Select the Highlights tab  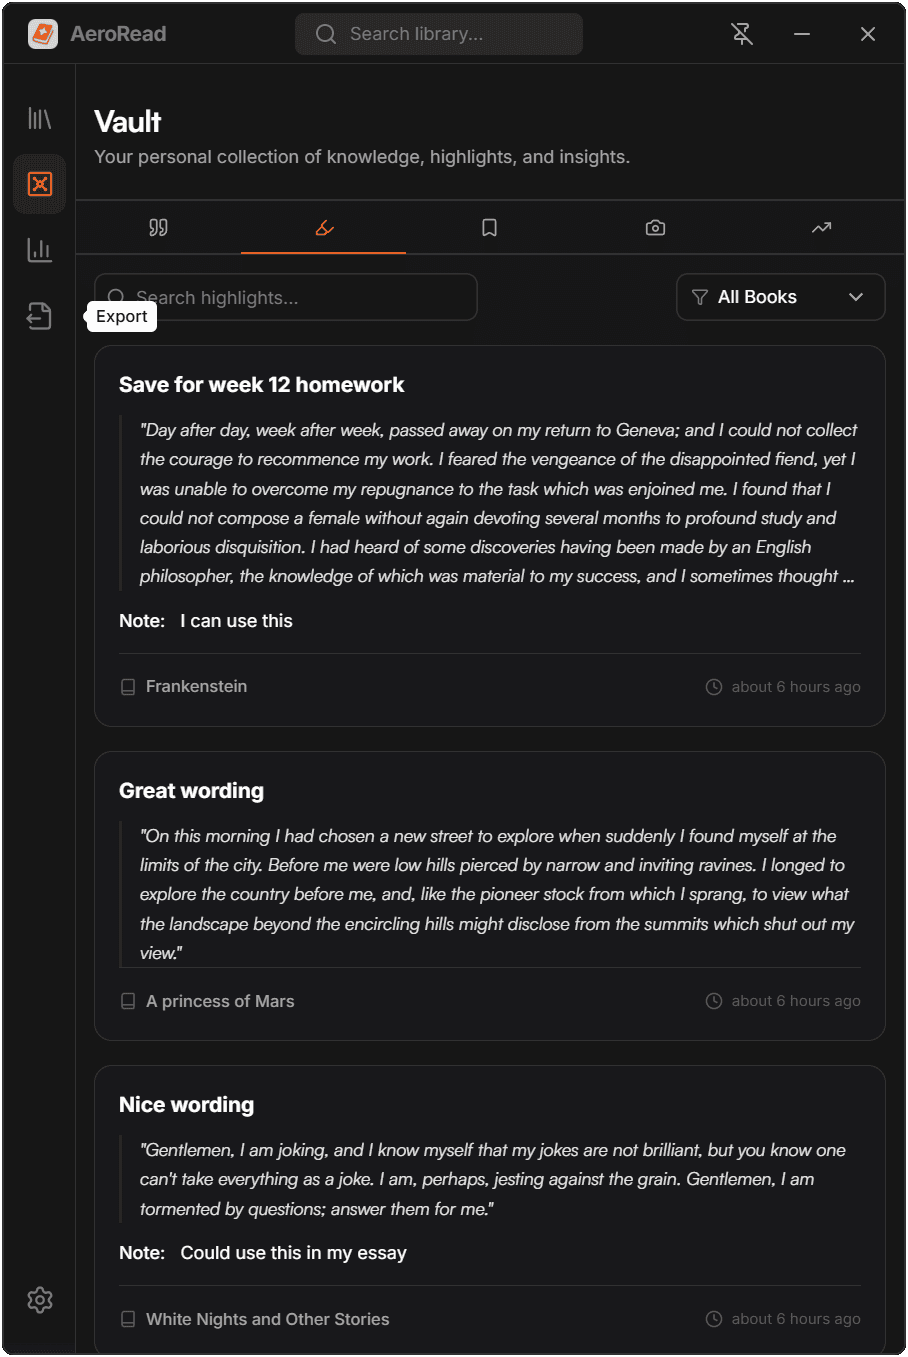[x=323, y=228]
